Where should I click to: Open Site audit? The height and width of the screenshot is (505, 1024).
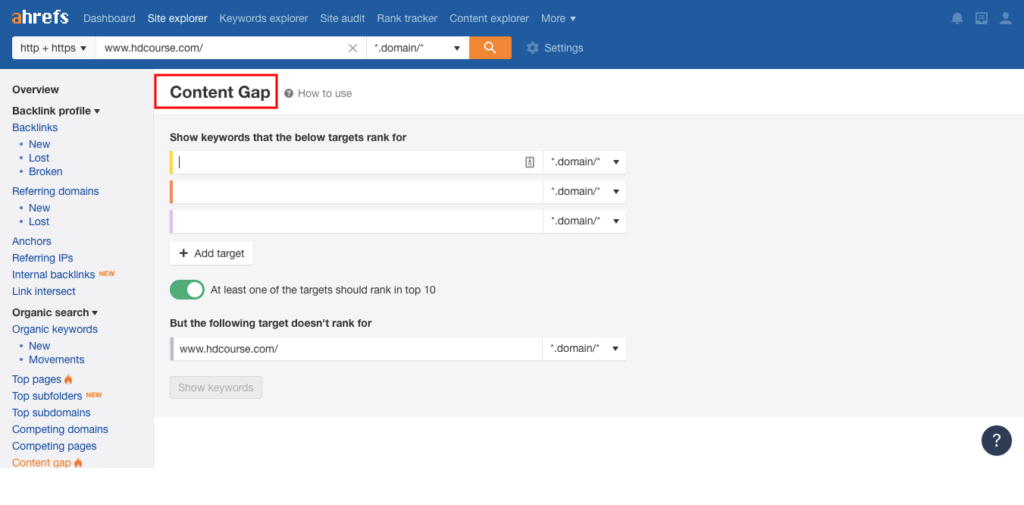click(342, 18)
